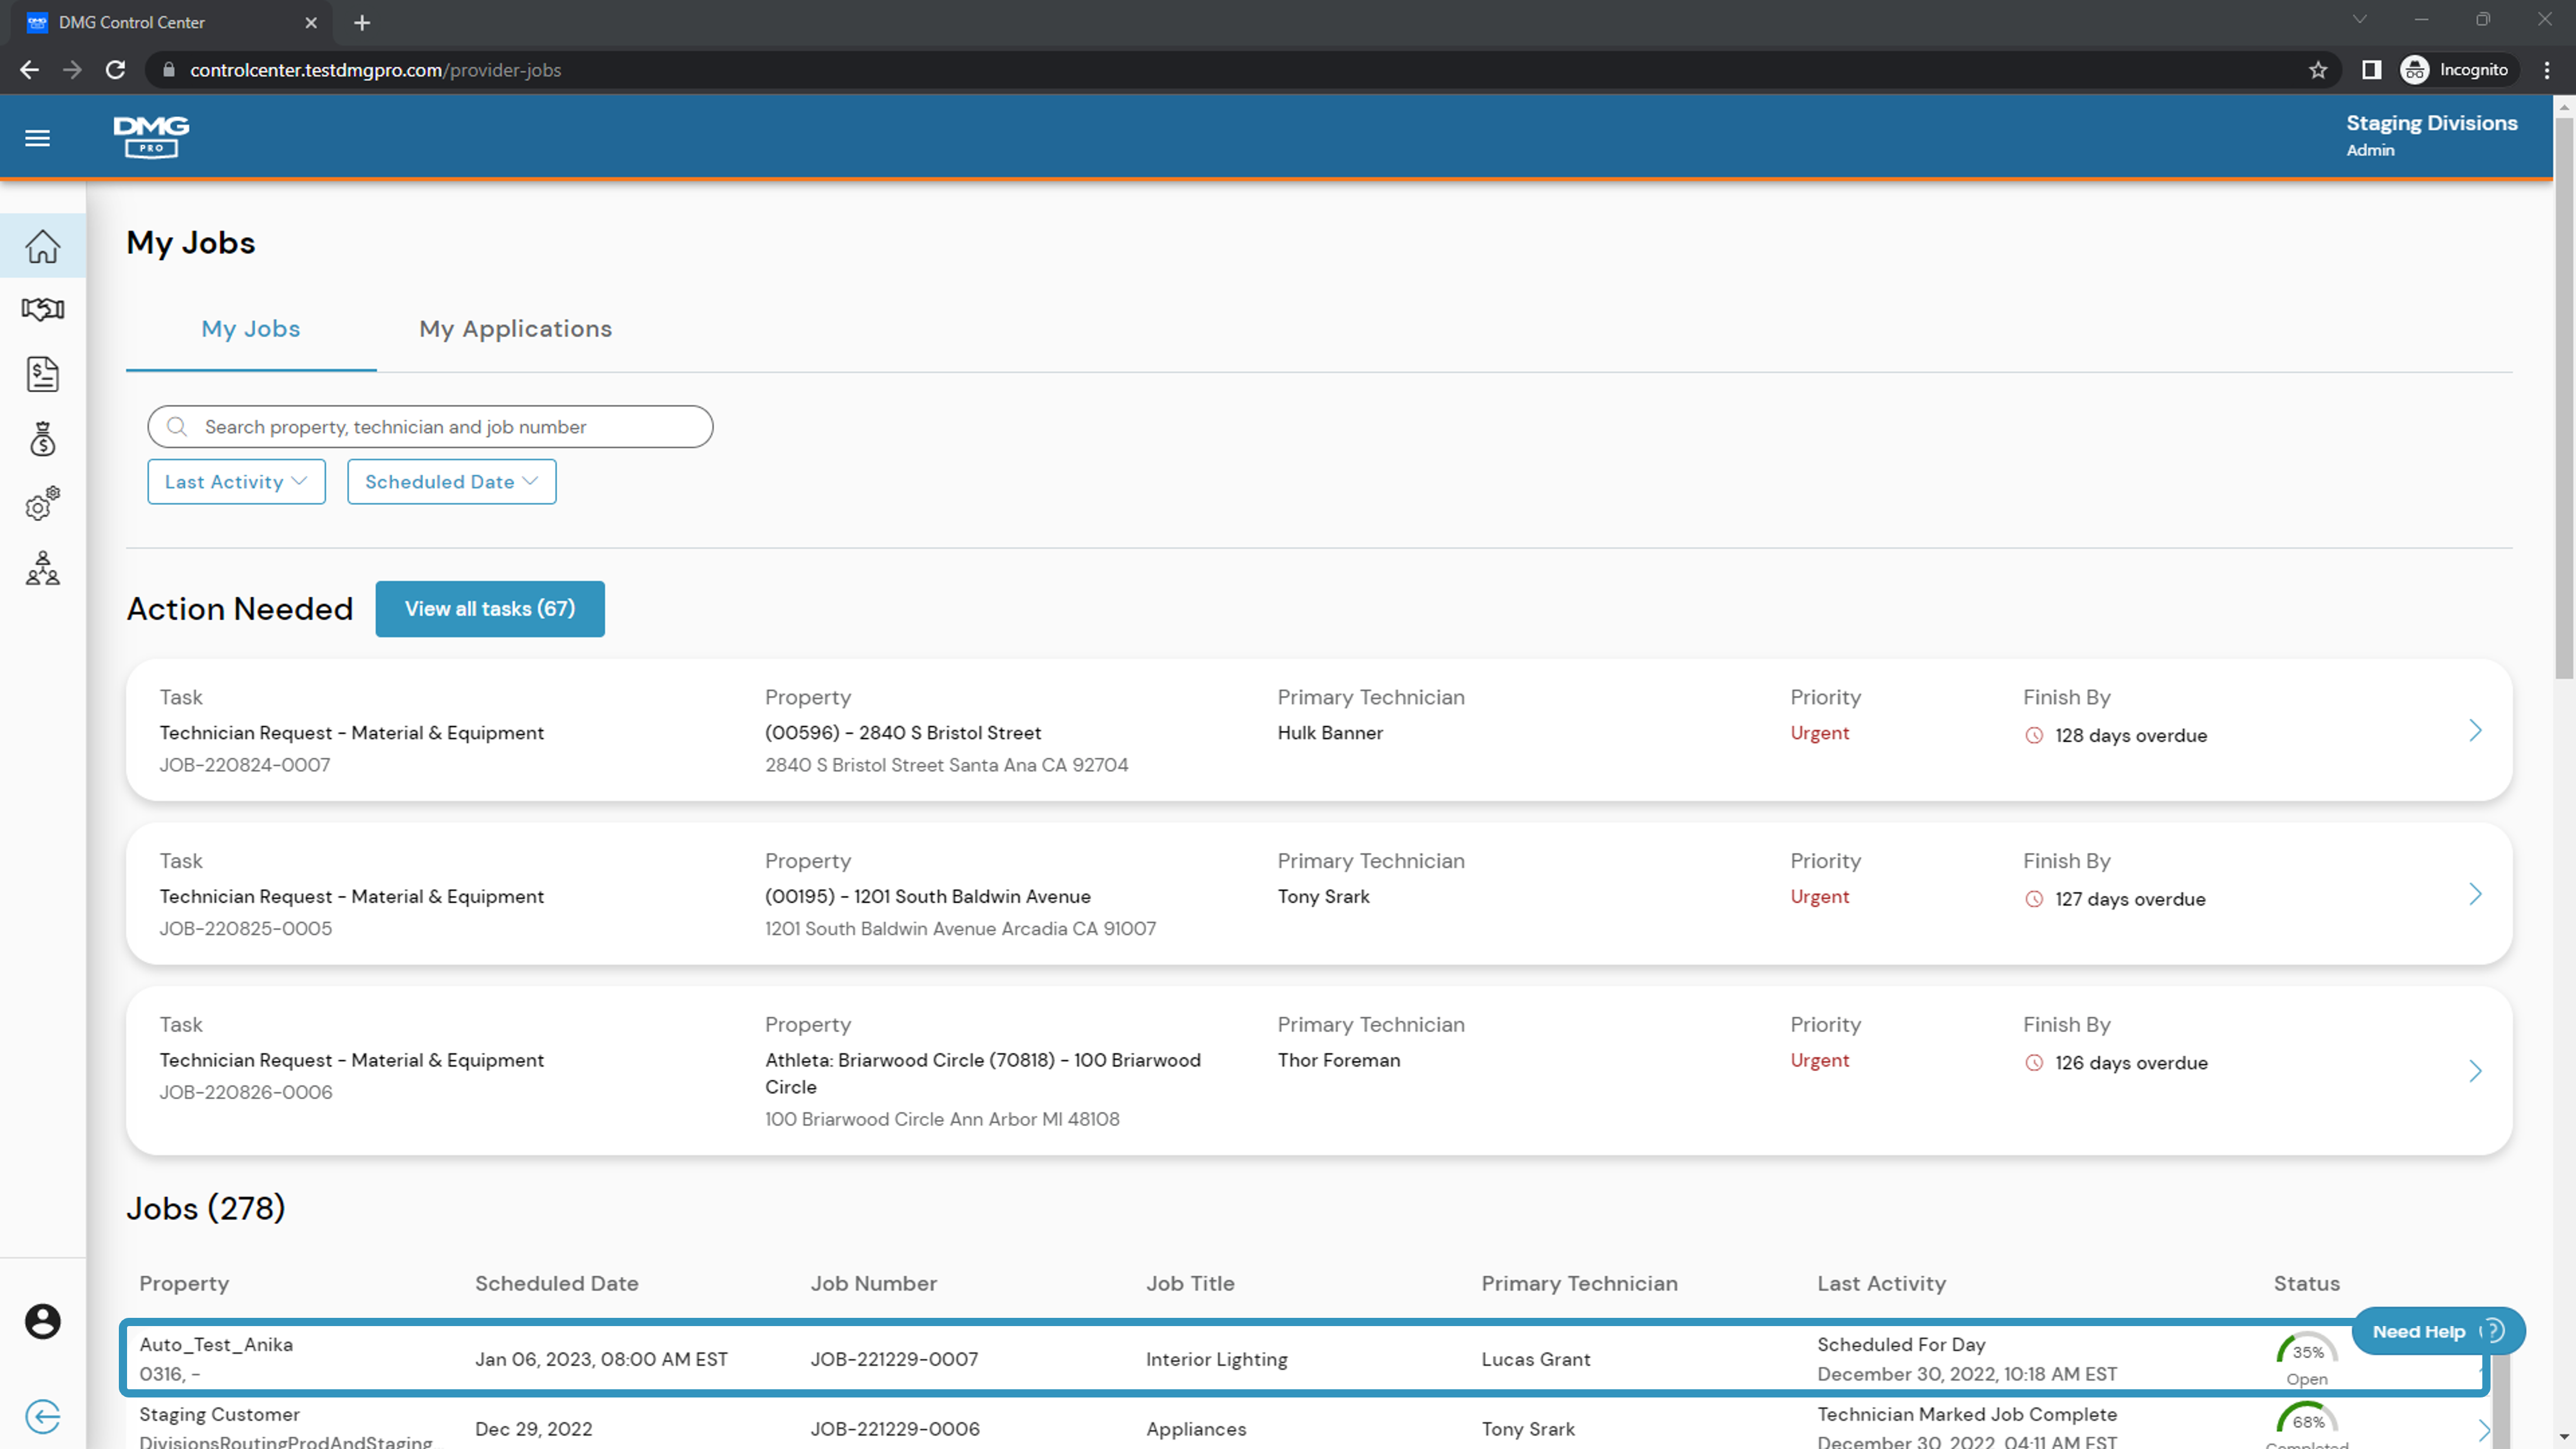Open the hamburger menu in header

coord(37,138)
